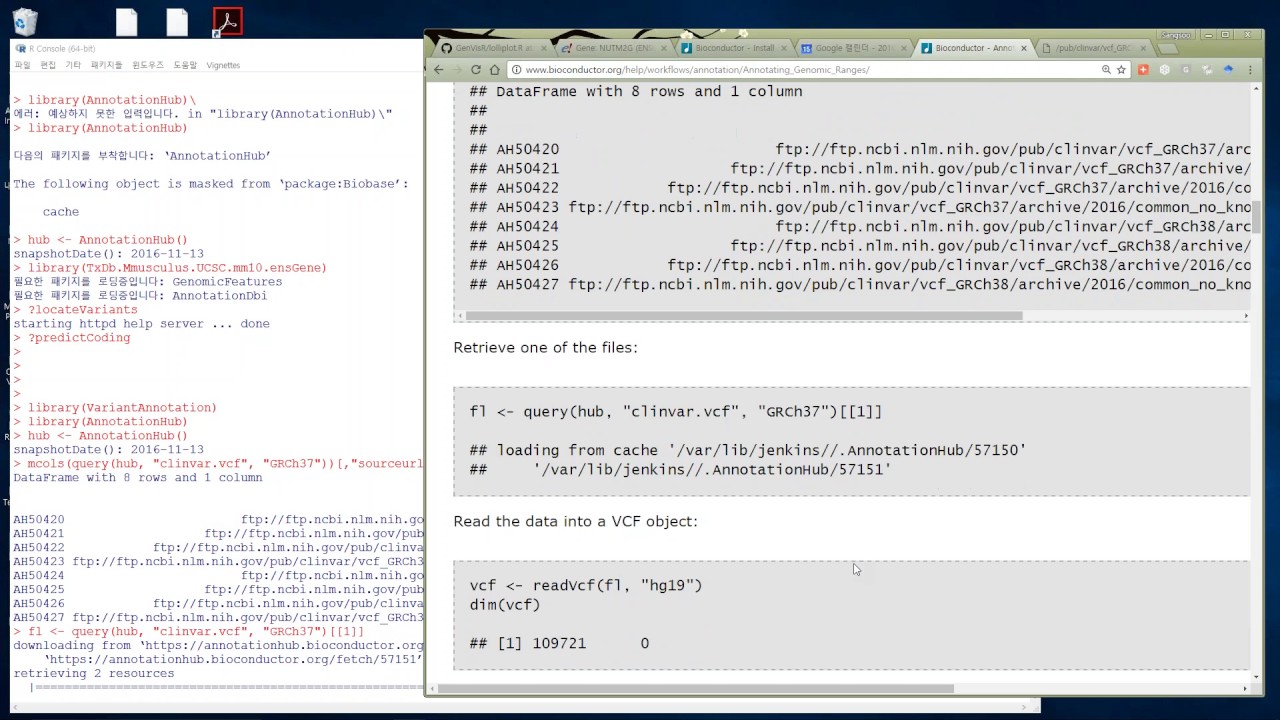Viewport: 1280px width, 720px height.
Task: Open the red plus extension icon
Action: 1143,70
